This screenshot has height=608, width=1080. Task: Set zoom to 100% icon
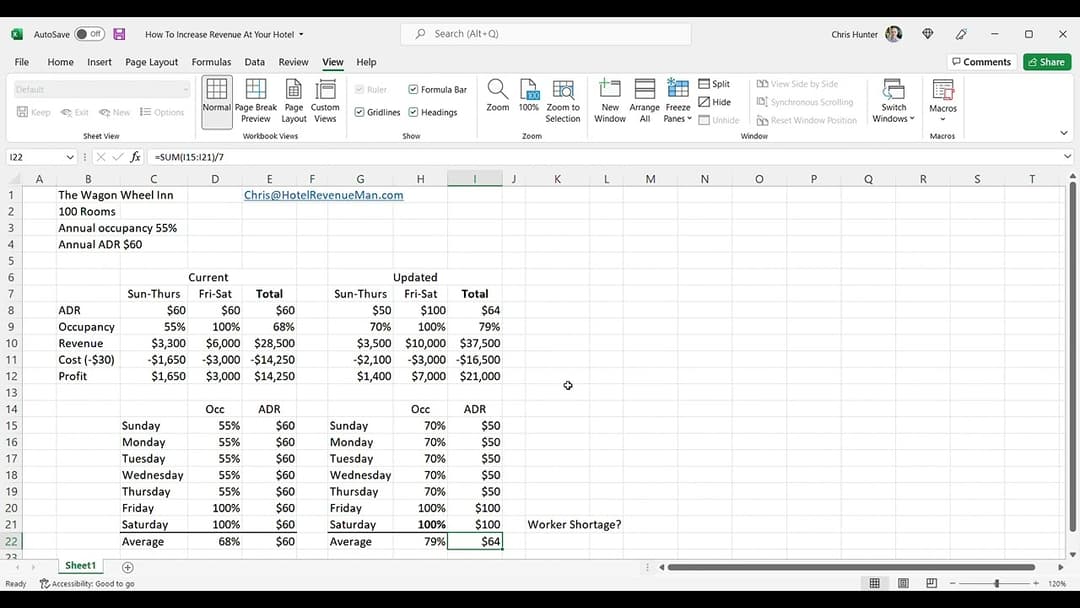(529, 89)
